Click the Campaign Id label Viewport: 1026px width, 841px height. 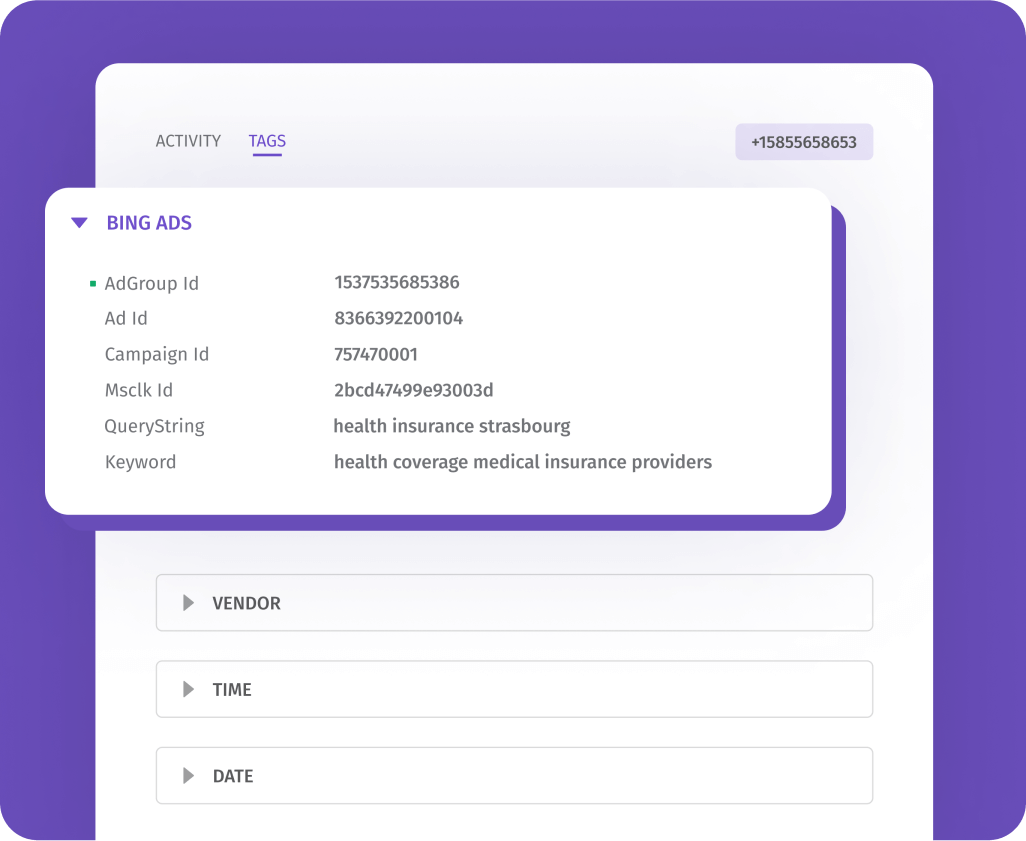(x=157, y=354)
